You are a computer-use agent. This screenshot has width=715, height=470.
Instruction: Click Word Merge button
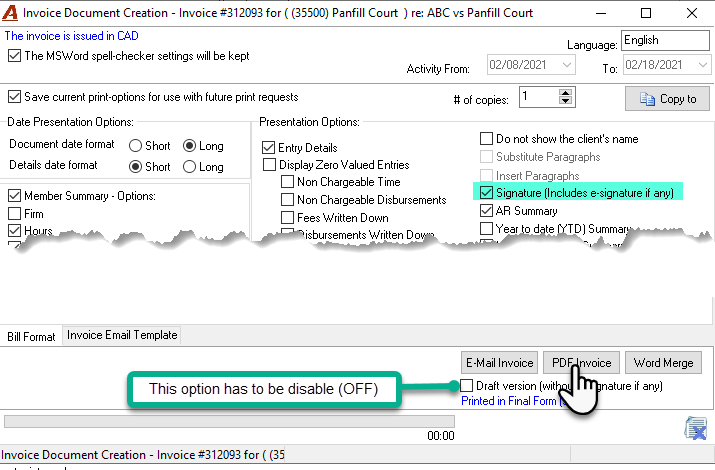click(663, 363)
